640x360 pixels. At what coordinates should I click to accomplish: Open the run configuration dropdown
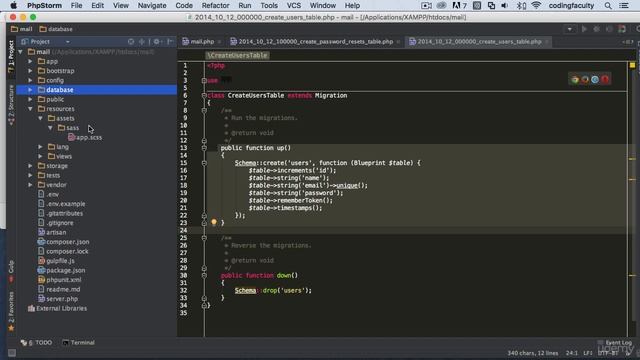569,29
